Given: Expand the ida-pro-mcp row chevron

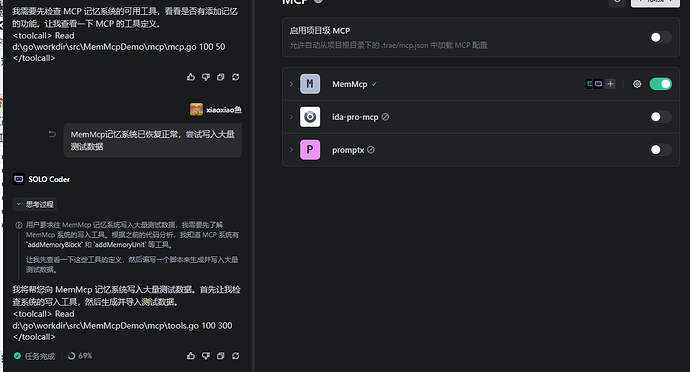Looking at the screenshot, I should pos(291,117).
